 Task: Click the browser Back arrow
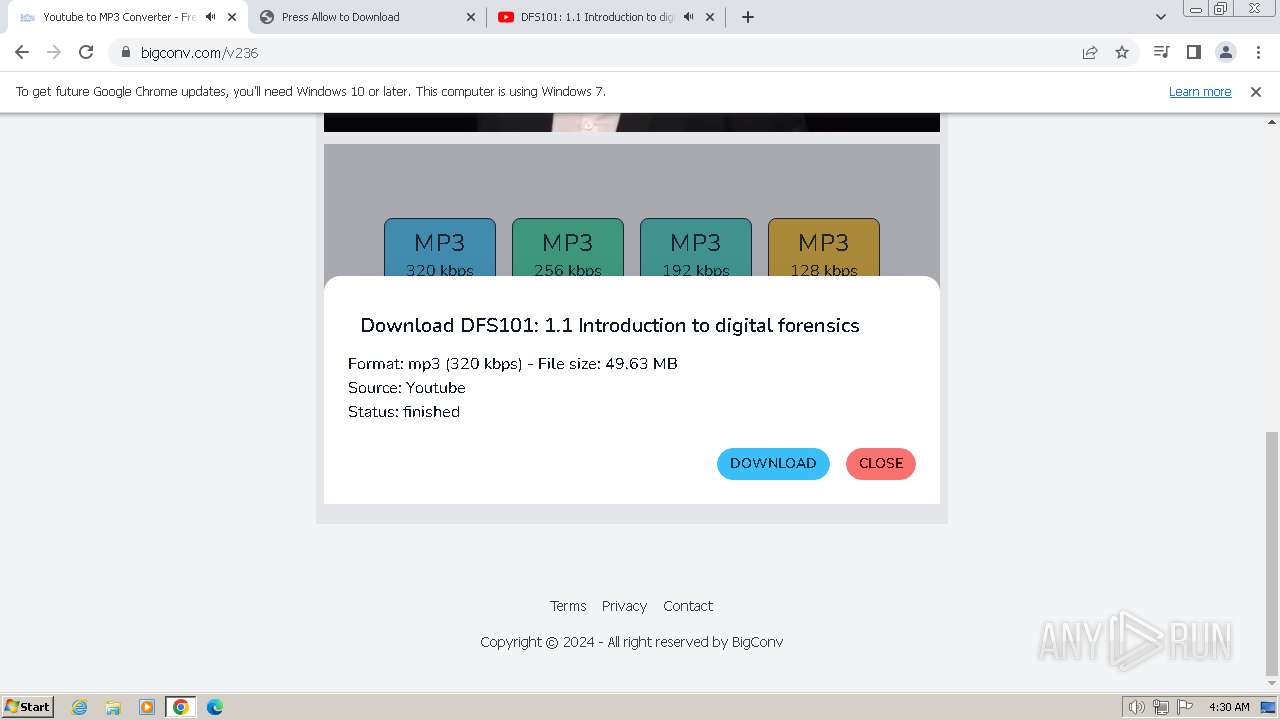tap(22, 52)
